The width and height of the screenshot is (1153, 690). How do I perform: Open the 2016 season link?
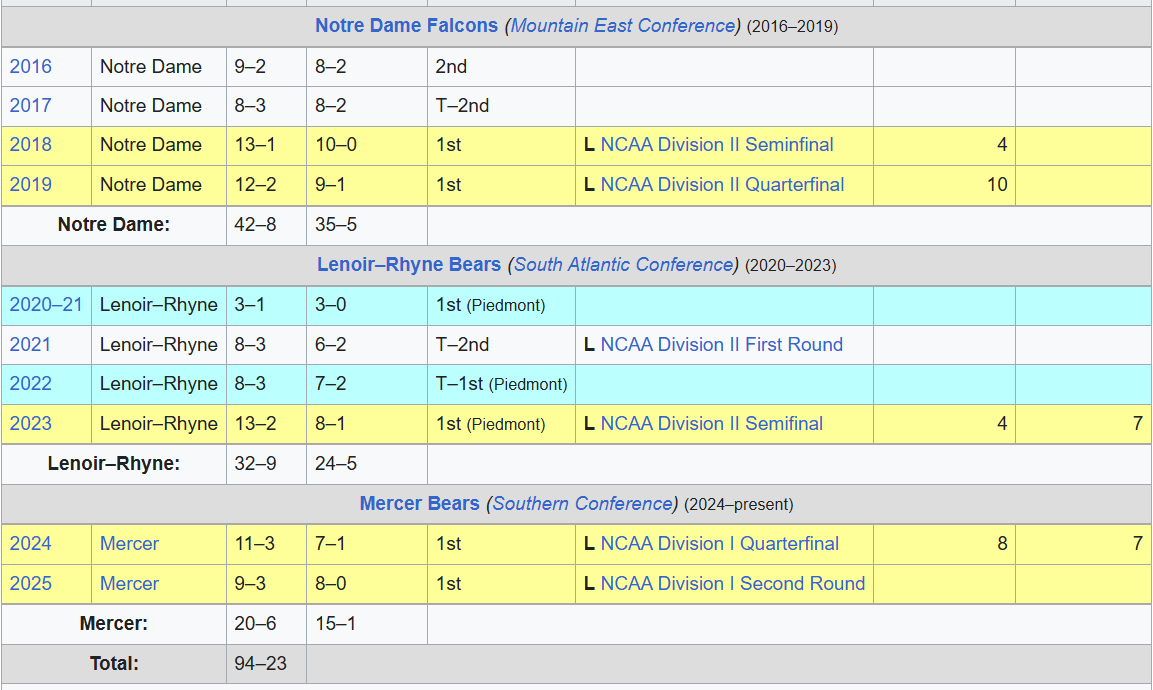point(31,67)
